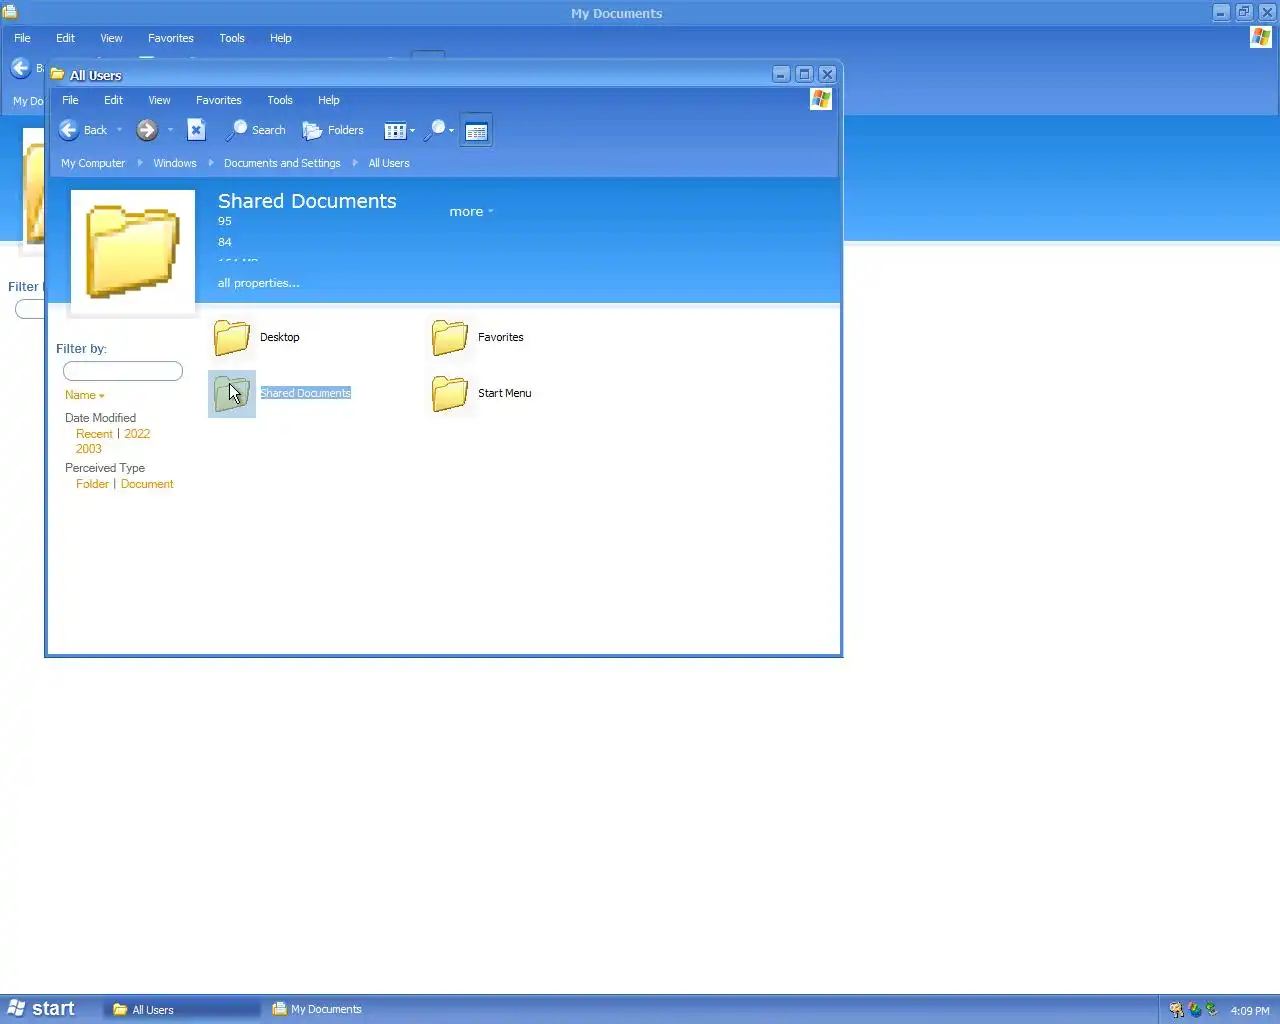Filter by 2022 date modified

click(137, 434)
